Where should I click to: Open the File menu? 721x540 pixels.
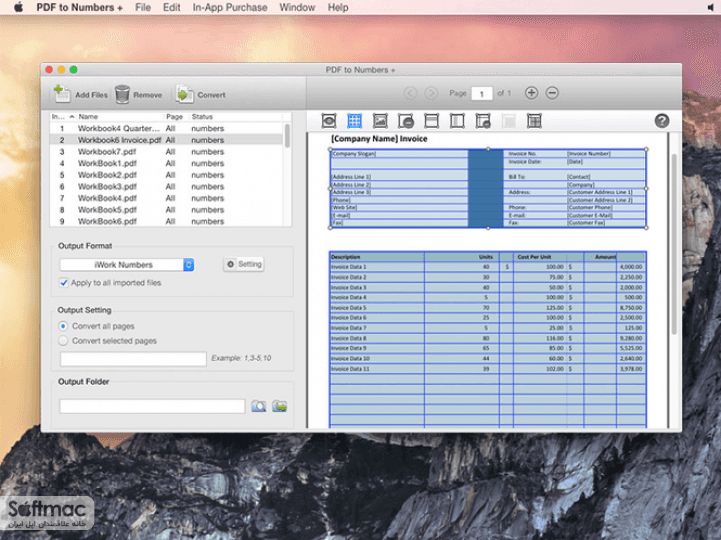click(x=143, y=7)
